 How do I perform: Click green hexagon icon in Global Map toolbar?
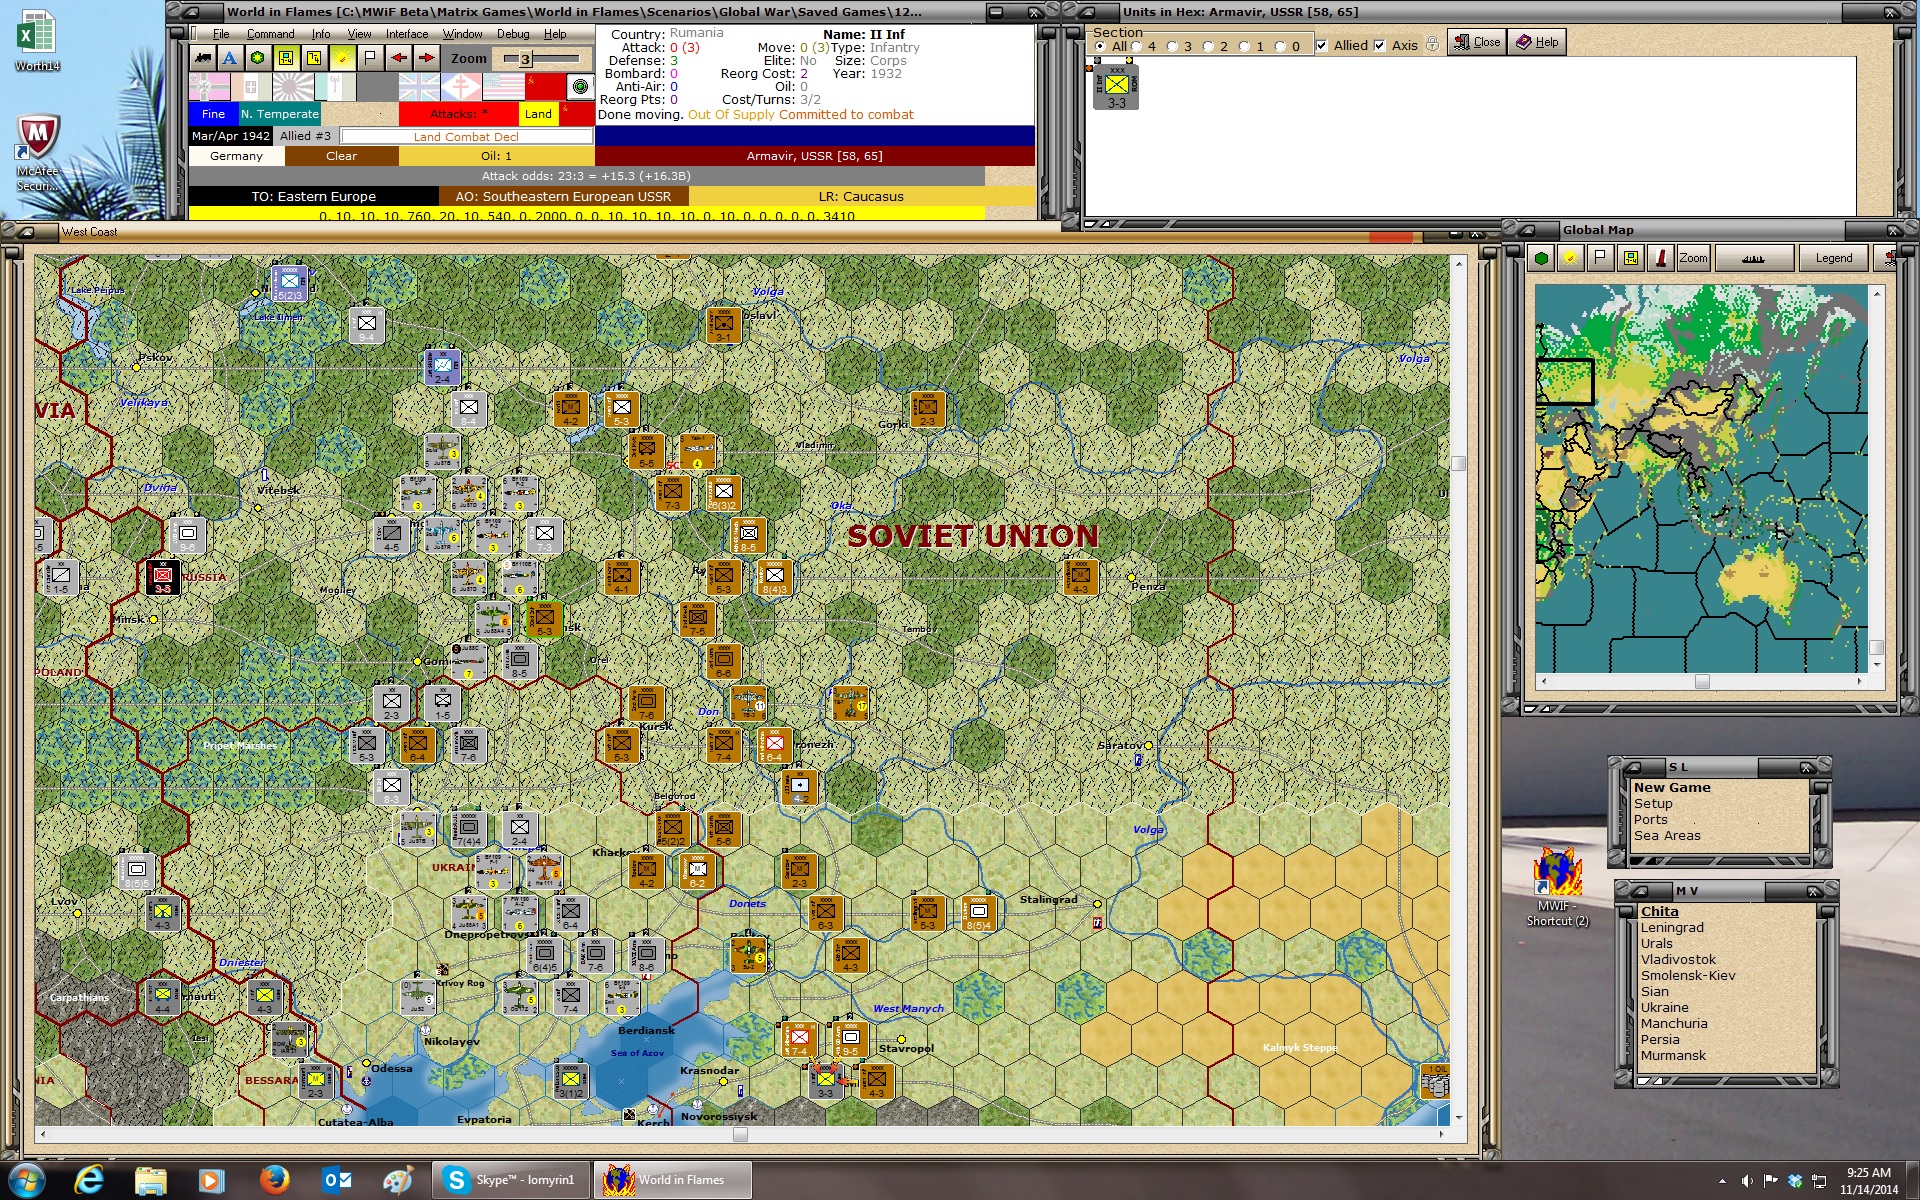(x=1541, y=258)
